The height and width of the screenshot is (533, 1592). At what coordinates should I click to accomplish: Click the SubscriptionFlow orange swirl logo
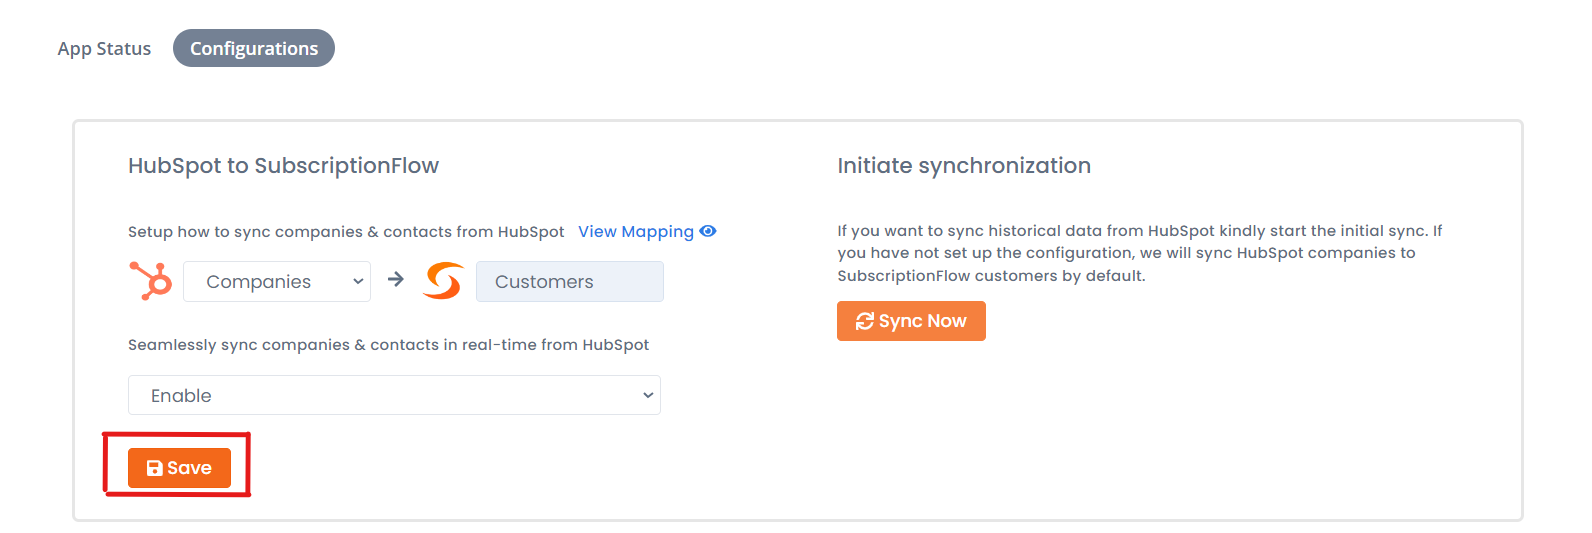coord(443,281)
